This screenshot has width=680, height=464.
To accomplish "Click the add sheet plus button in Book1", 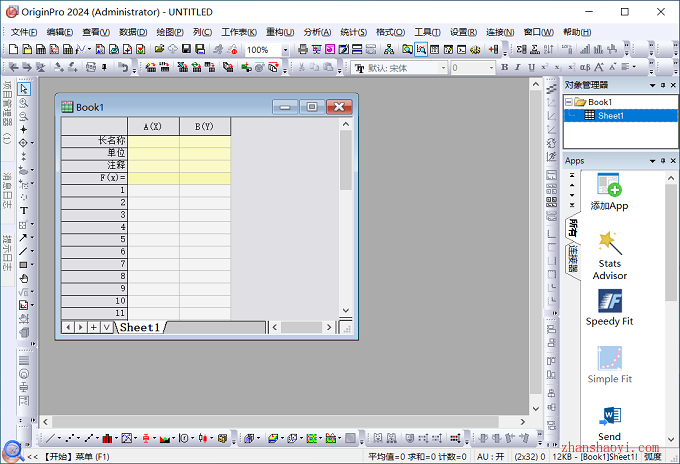I will coord(93,327).
